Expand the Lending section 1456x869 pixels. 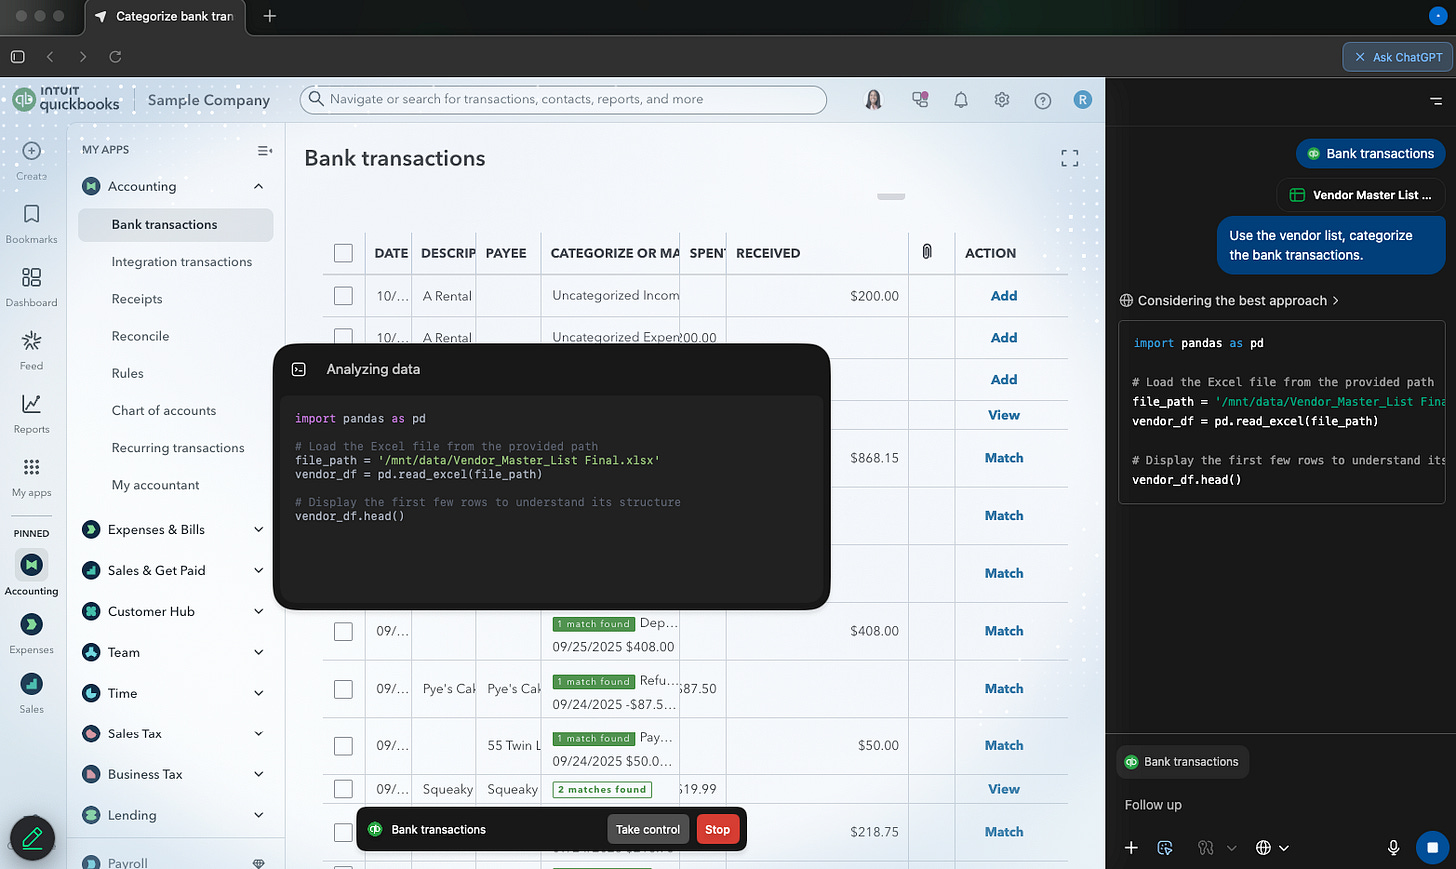click(259, 816)
